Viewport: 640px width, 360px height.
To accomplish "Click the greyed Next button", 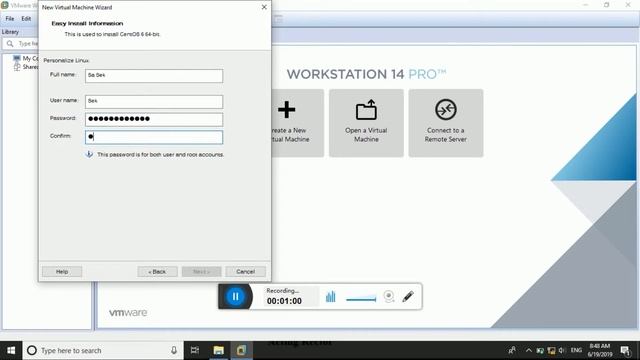I will pos(201,271).
